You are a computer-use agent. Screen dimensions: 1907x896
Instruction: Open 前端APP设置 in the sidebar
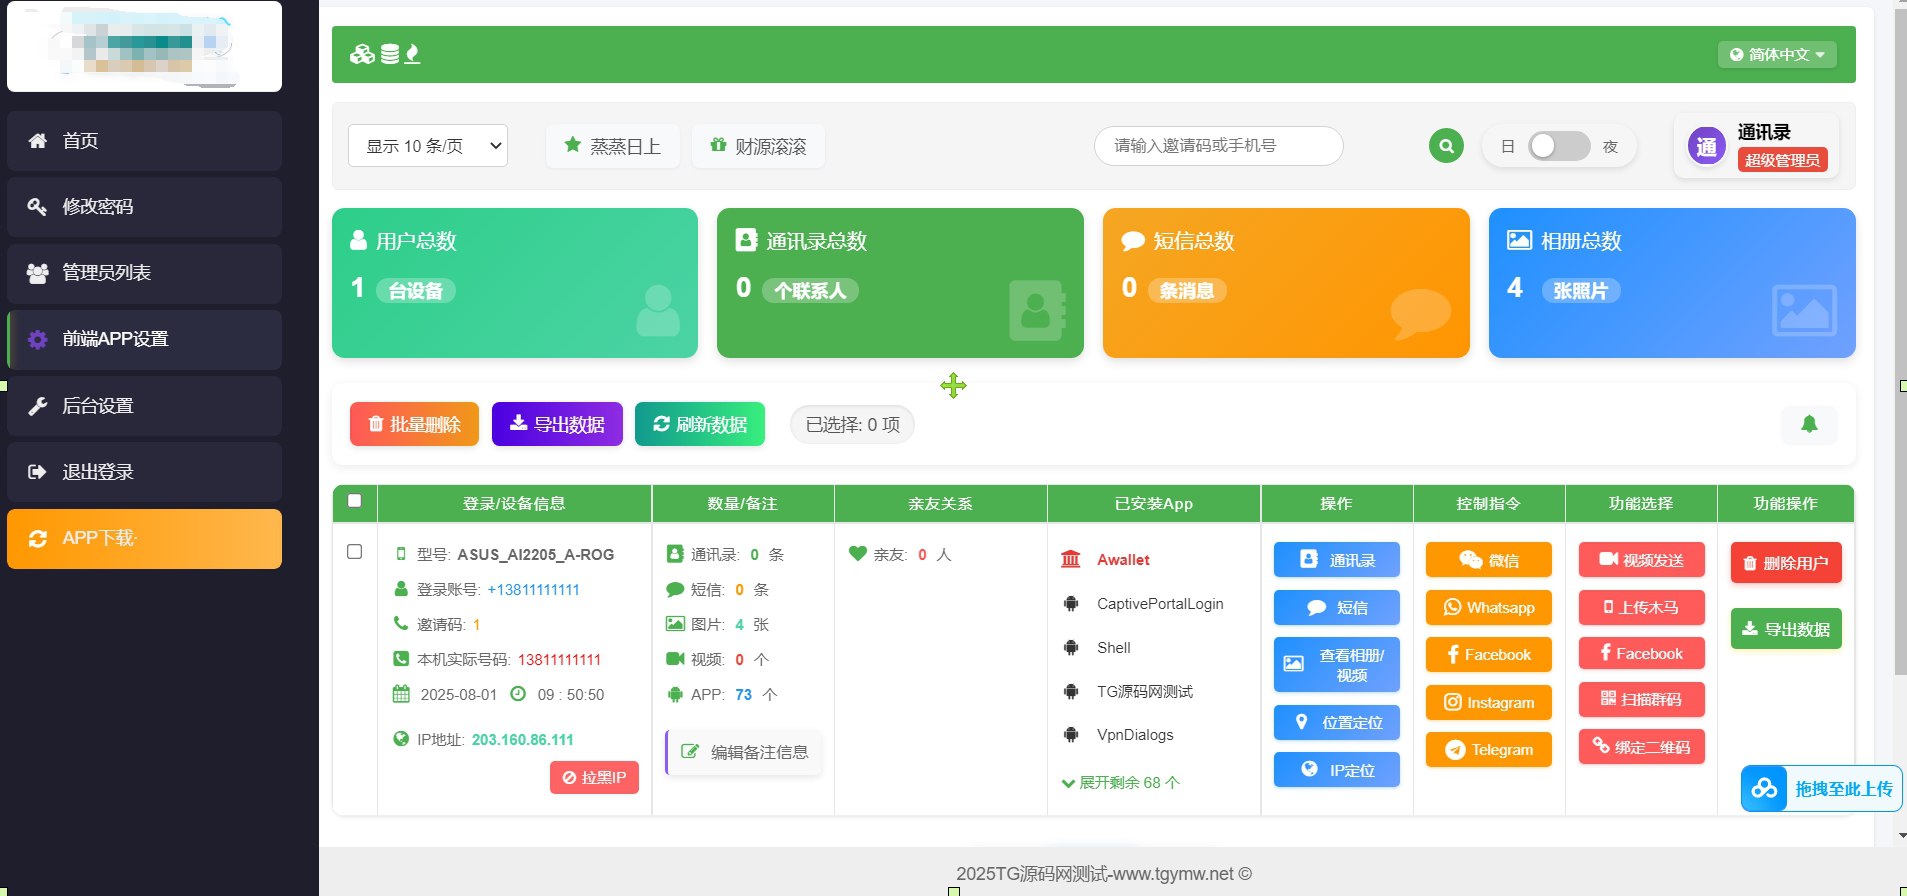coord(144,339)
